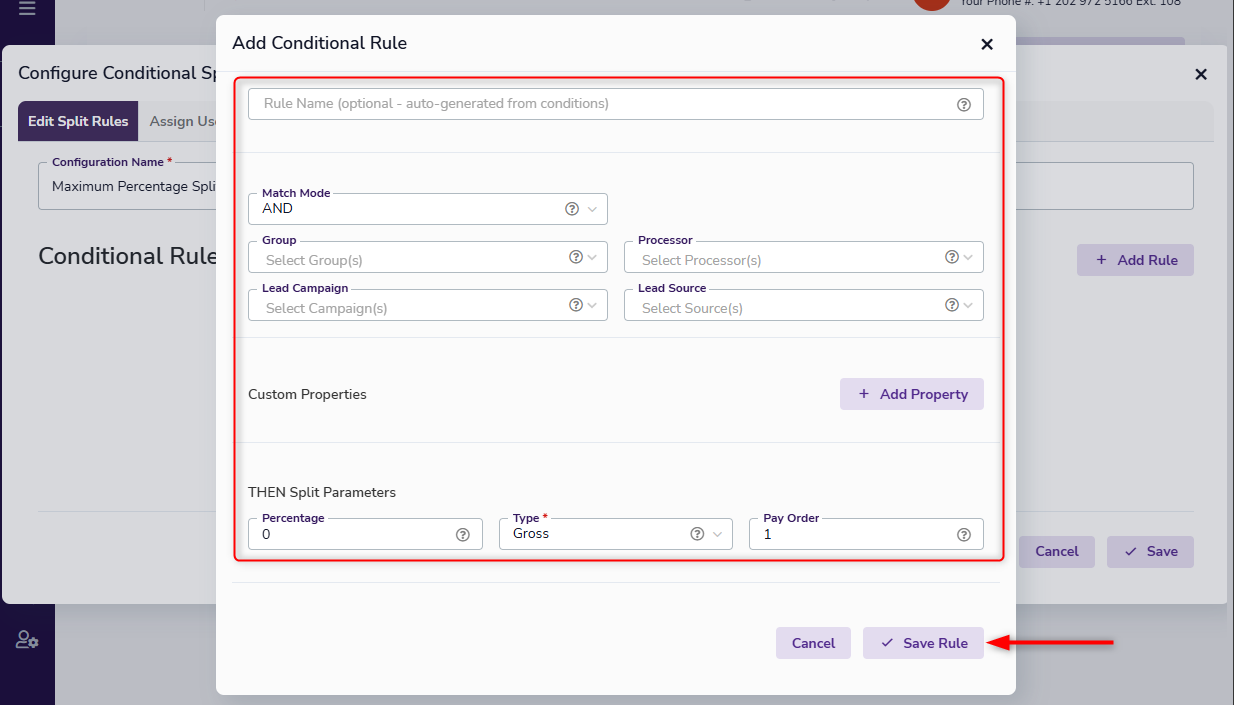Screen dimensions: 1234x705
Task: Open the Select Processor(s) dropdown
Action: (x=786, y=259)
